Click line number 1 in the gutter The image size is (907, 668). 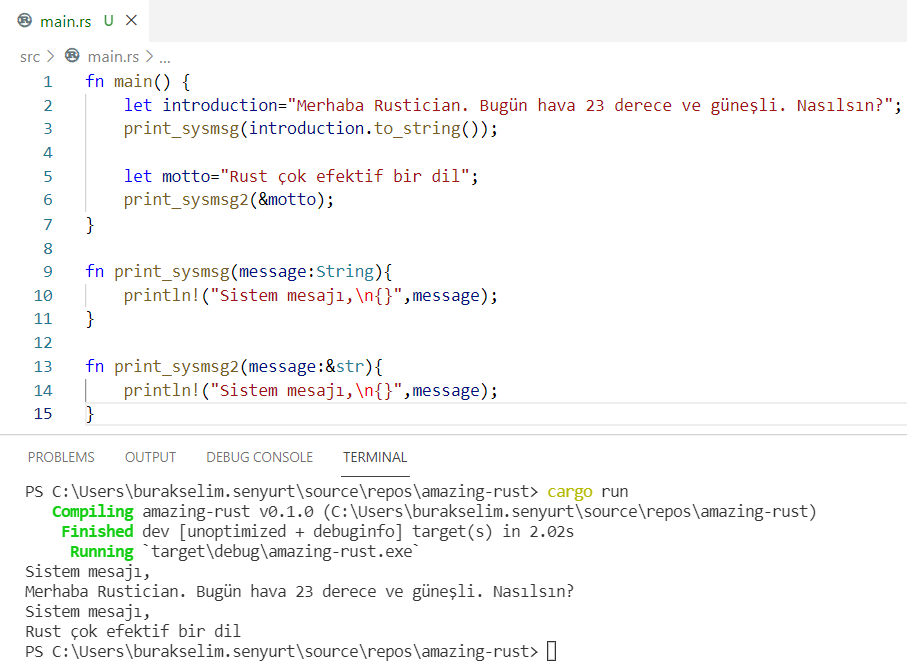click(x=47, y=81)
